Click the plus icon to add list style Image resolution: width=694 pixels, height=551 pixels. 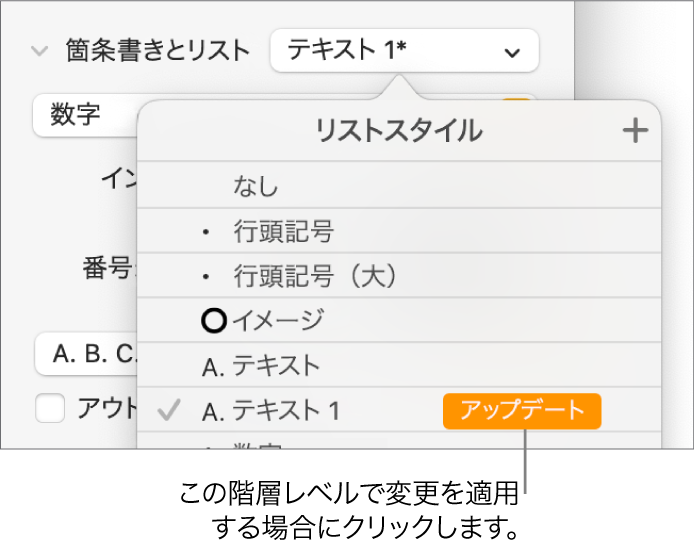coord(635,131)
